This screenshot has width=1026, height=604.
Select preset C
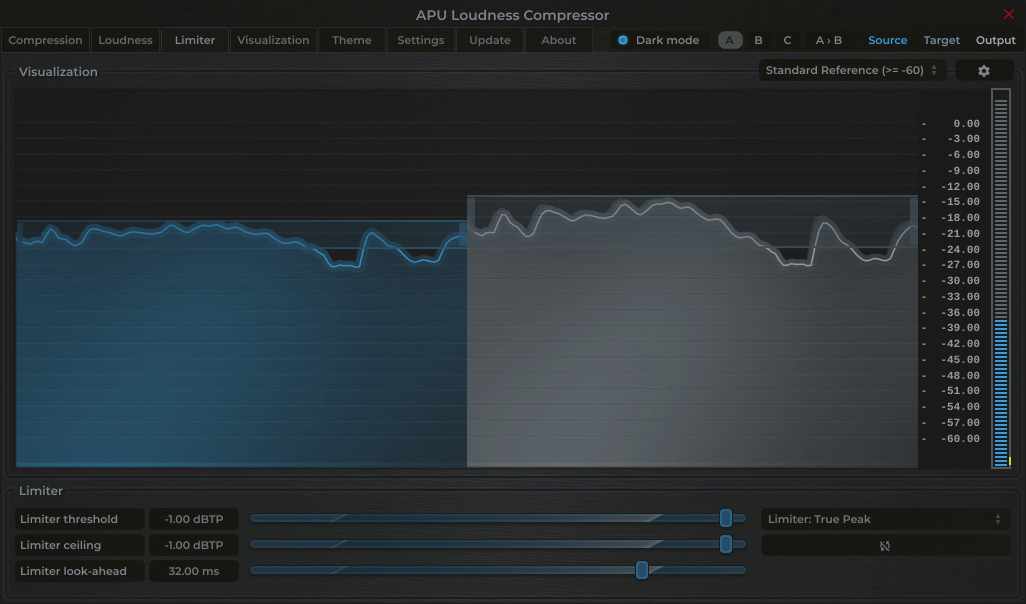787,40
